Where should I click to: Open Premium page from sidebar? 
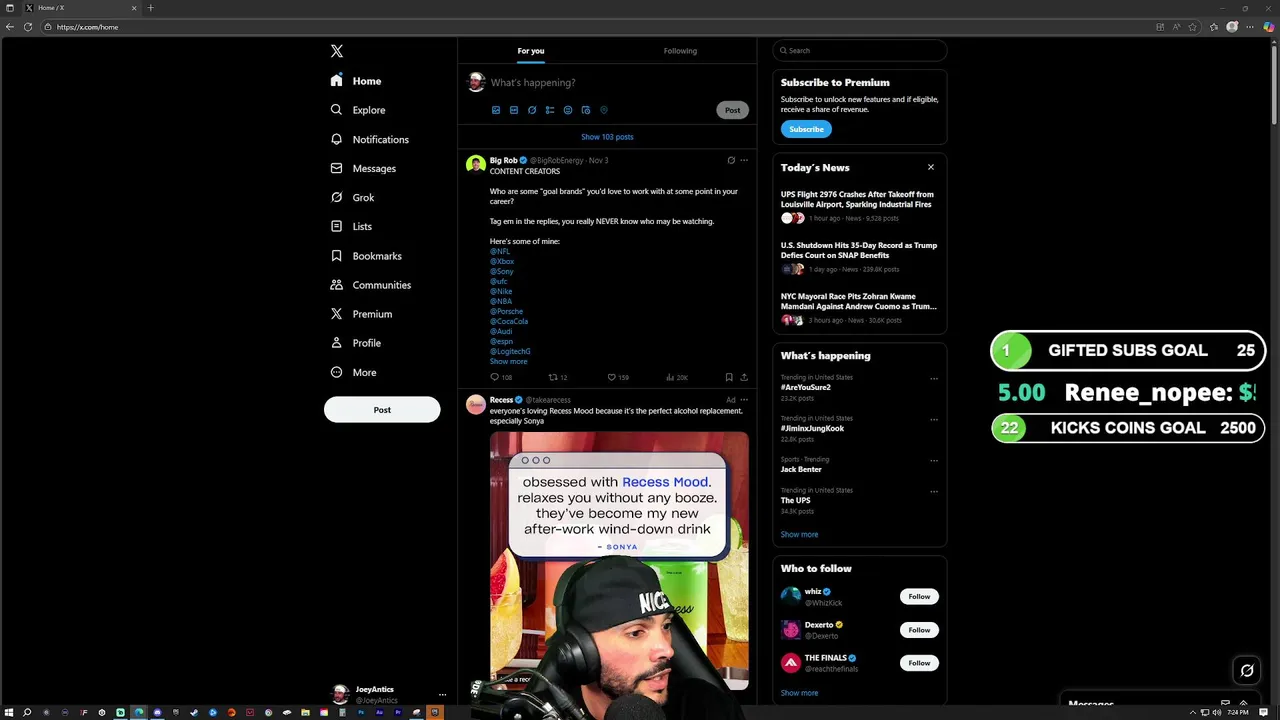click(x=361, y=314)
